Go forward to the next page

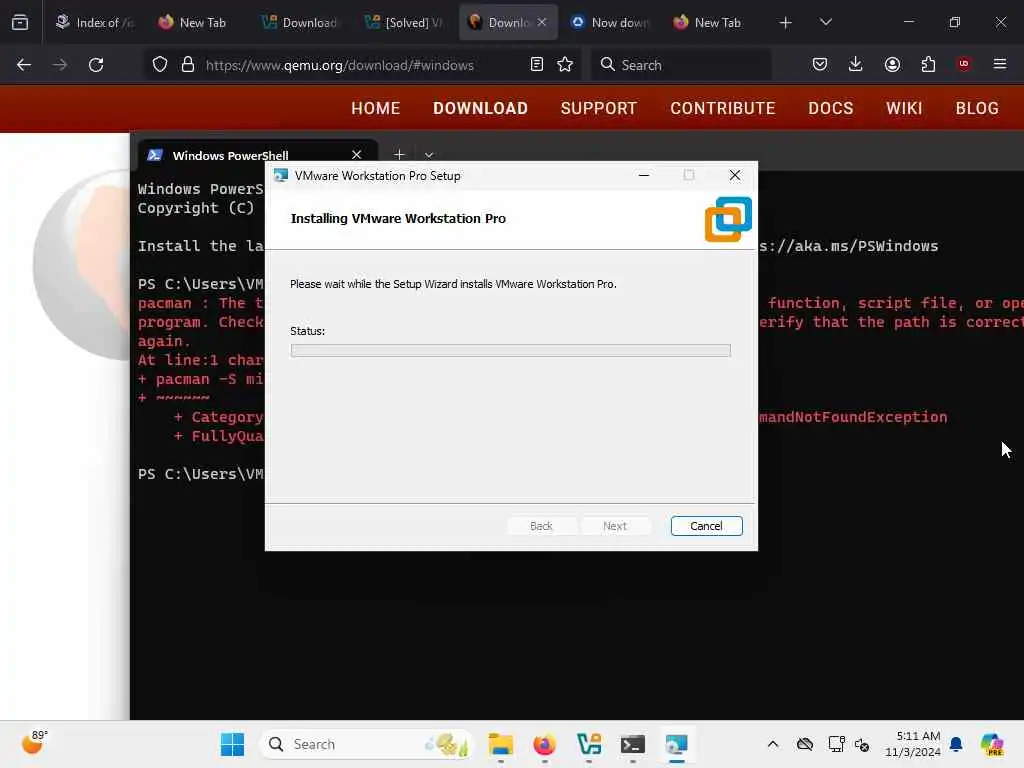tap(60, 65)
